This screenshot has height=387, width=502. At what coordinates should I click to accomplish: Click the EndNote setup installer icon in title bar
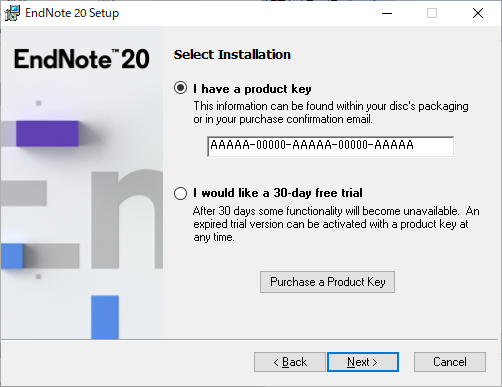pyautogui.click(x=12, y=13)
